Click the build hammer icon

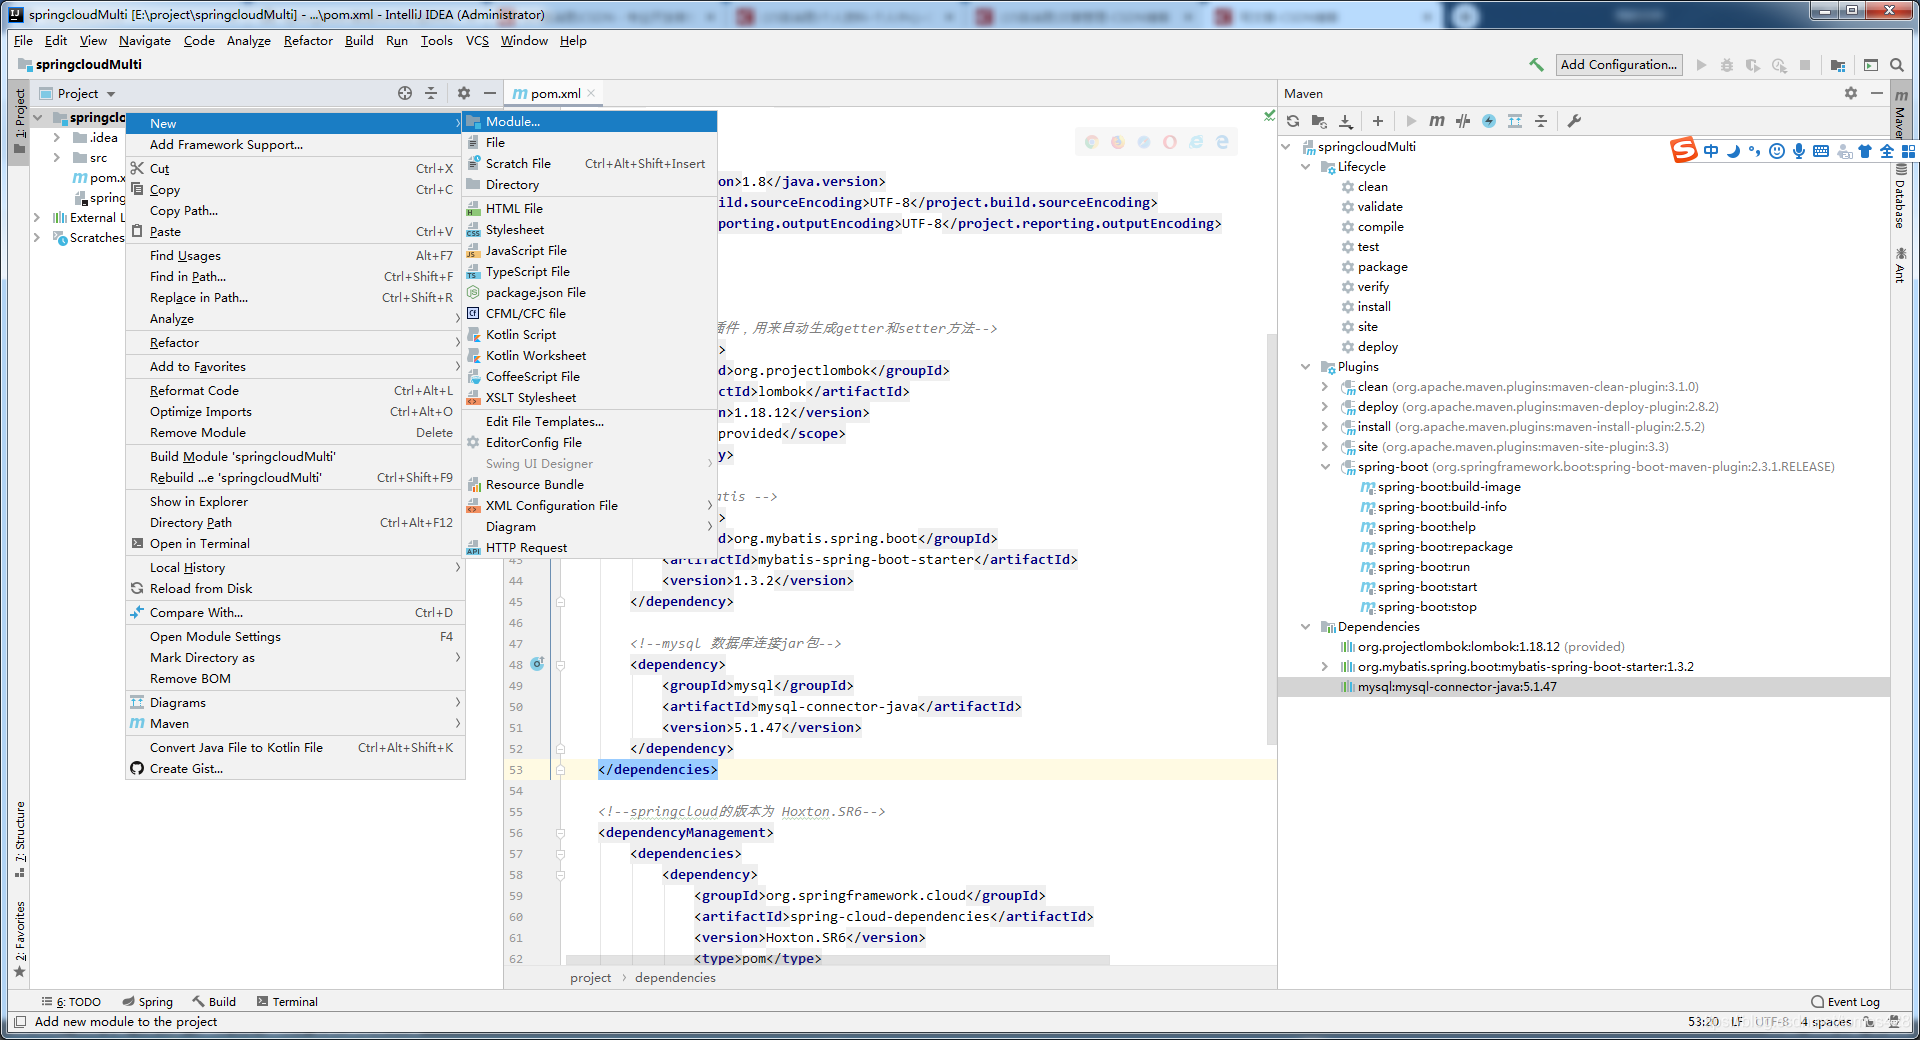pos(1536,65)
